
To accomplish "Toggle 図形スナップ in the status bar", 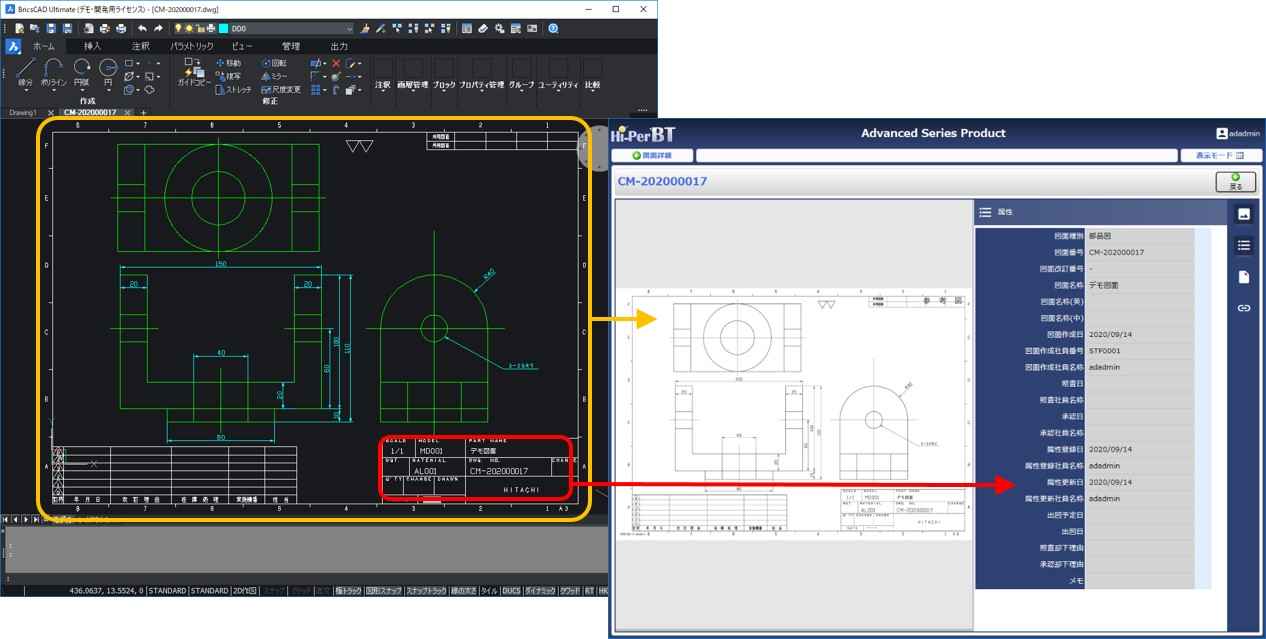I will click(383, 591).
